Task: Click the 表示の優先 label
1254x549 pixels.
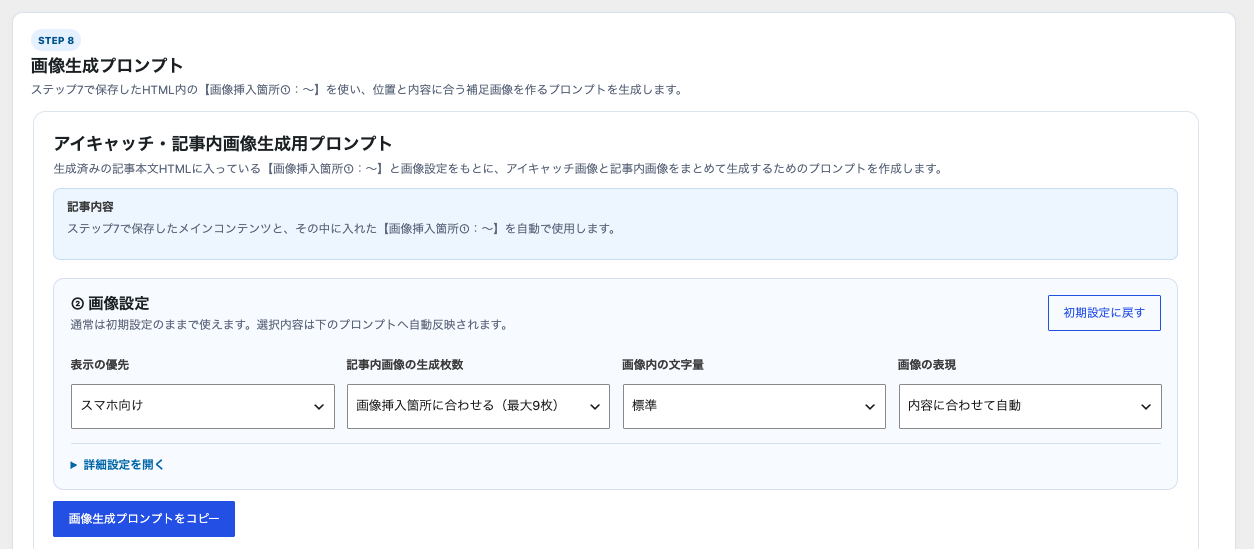Action: [100, 365]
